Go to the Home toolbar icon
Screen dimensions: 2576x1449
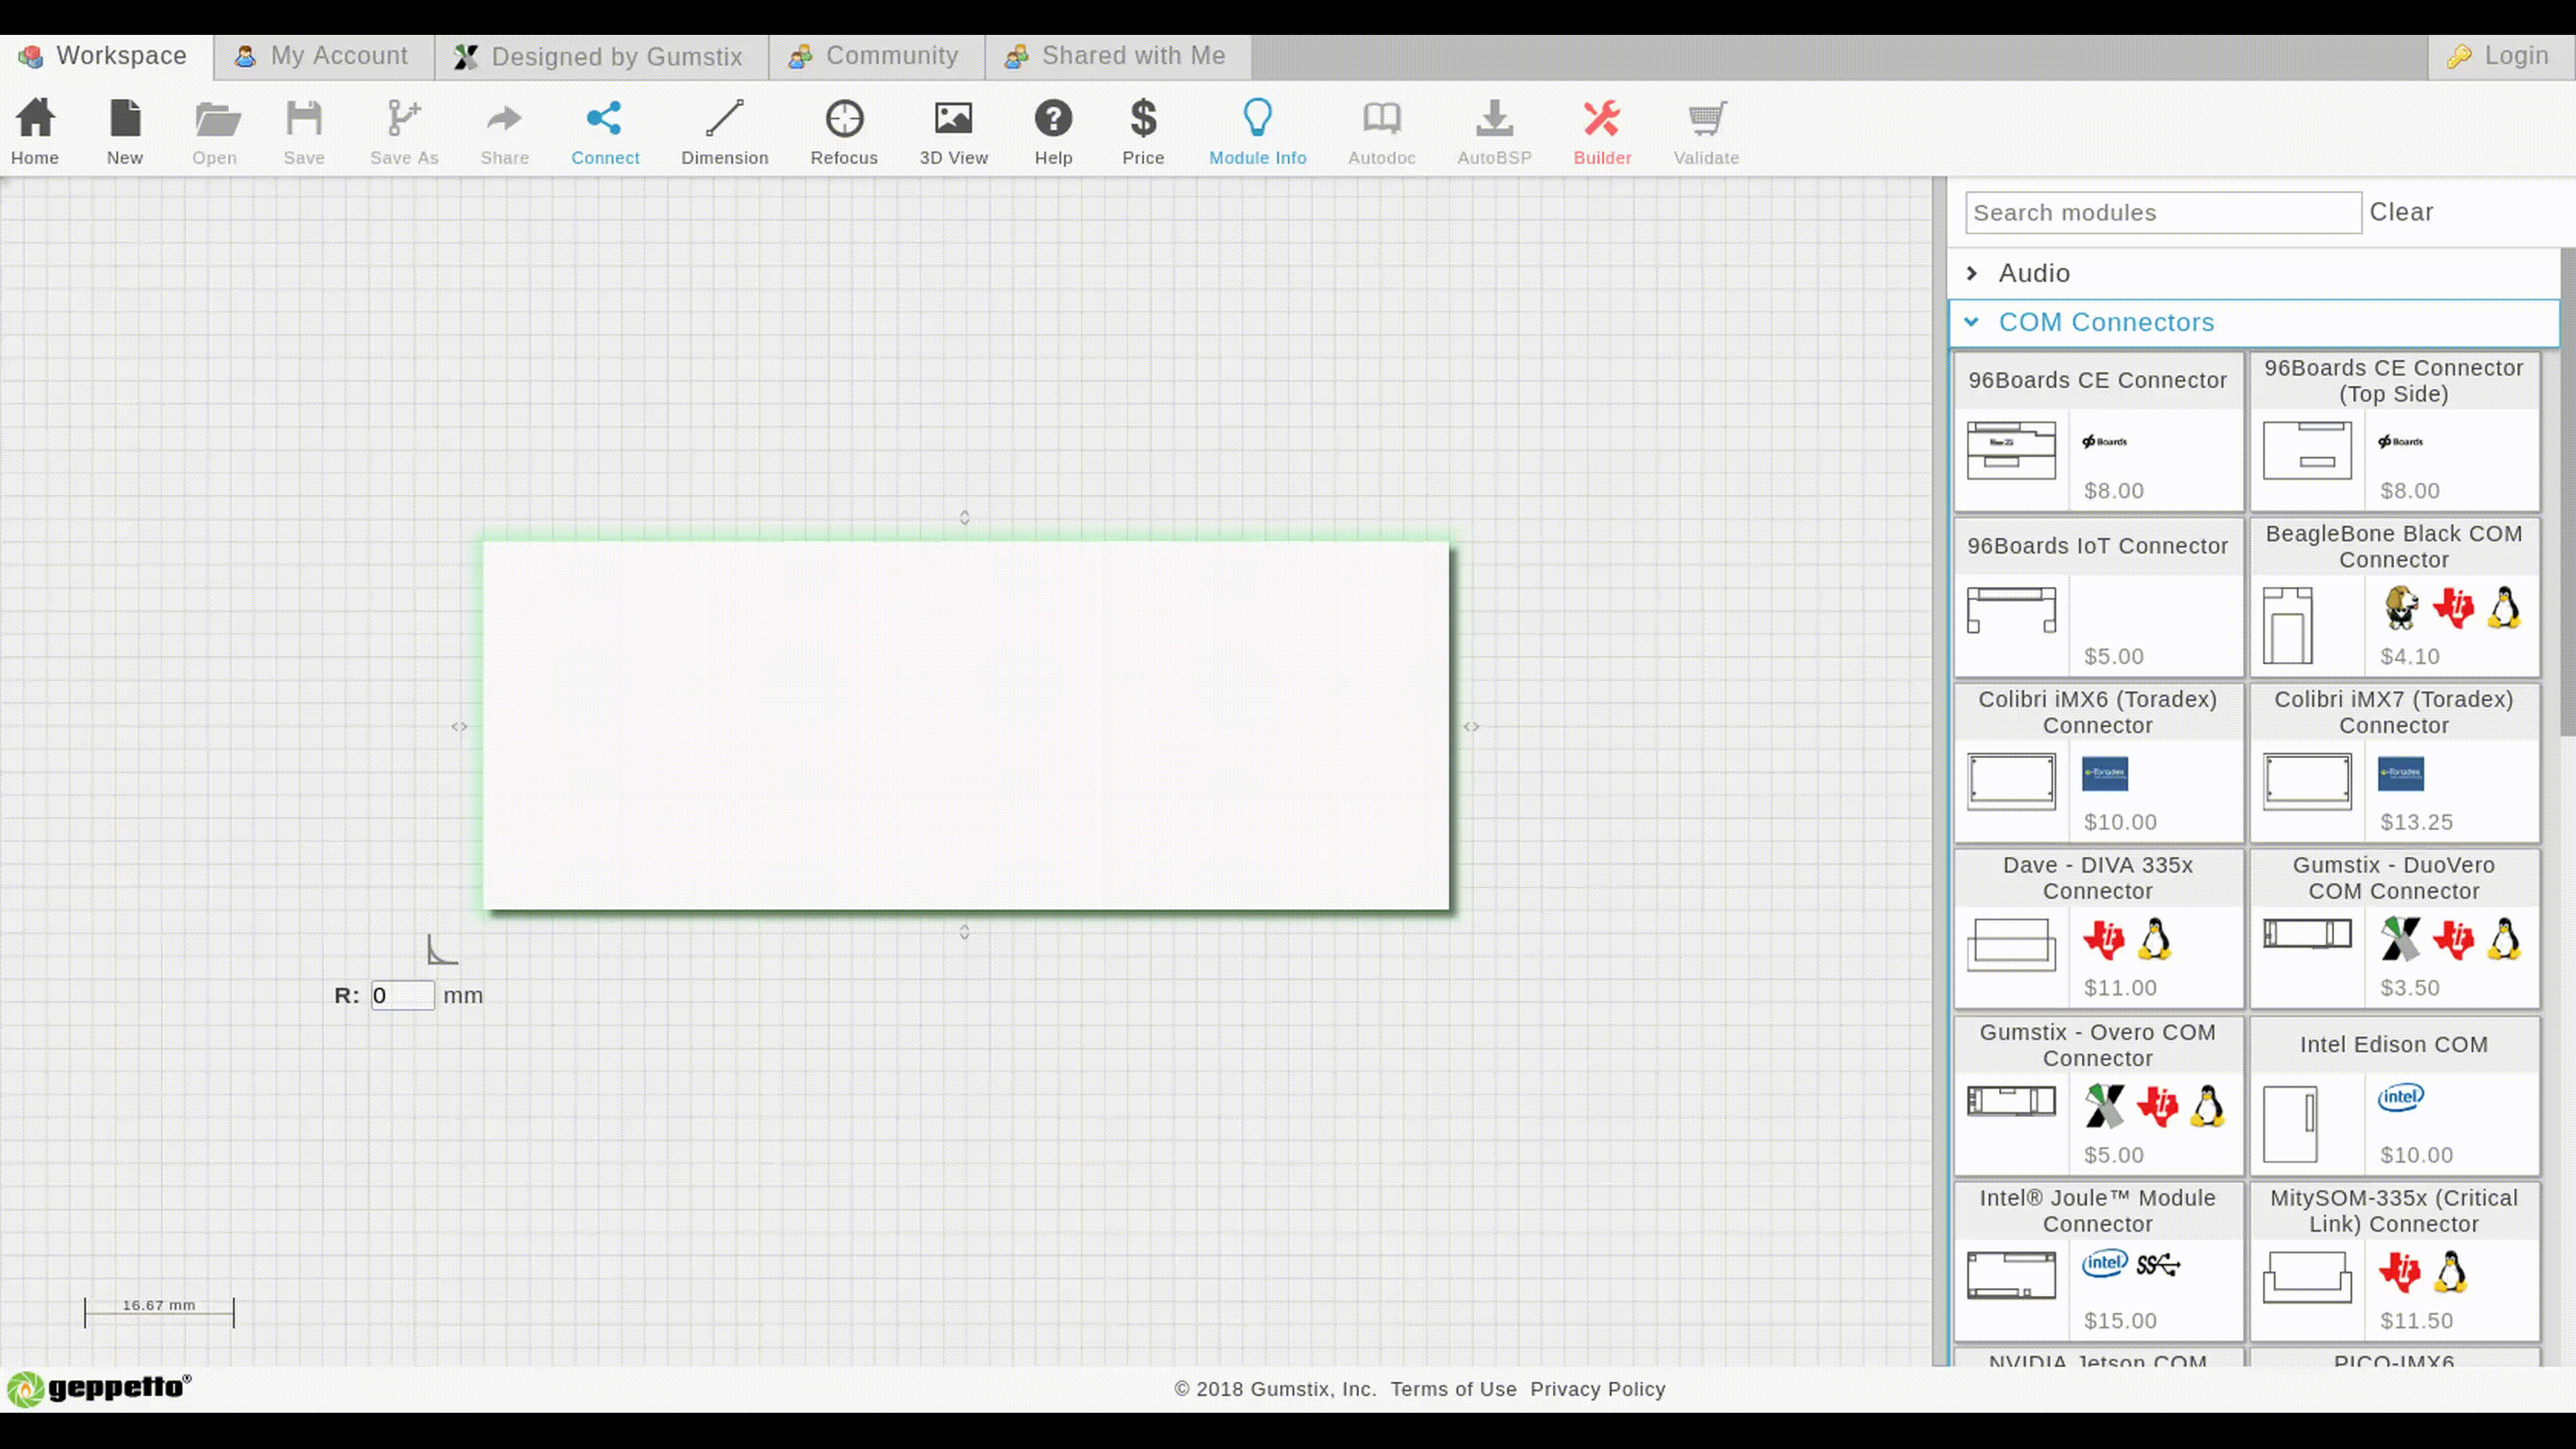pyautogui.click(x=35, y=131)
